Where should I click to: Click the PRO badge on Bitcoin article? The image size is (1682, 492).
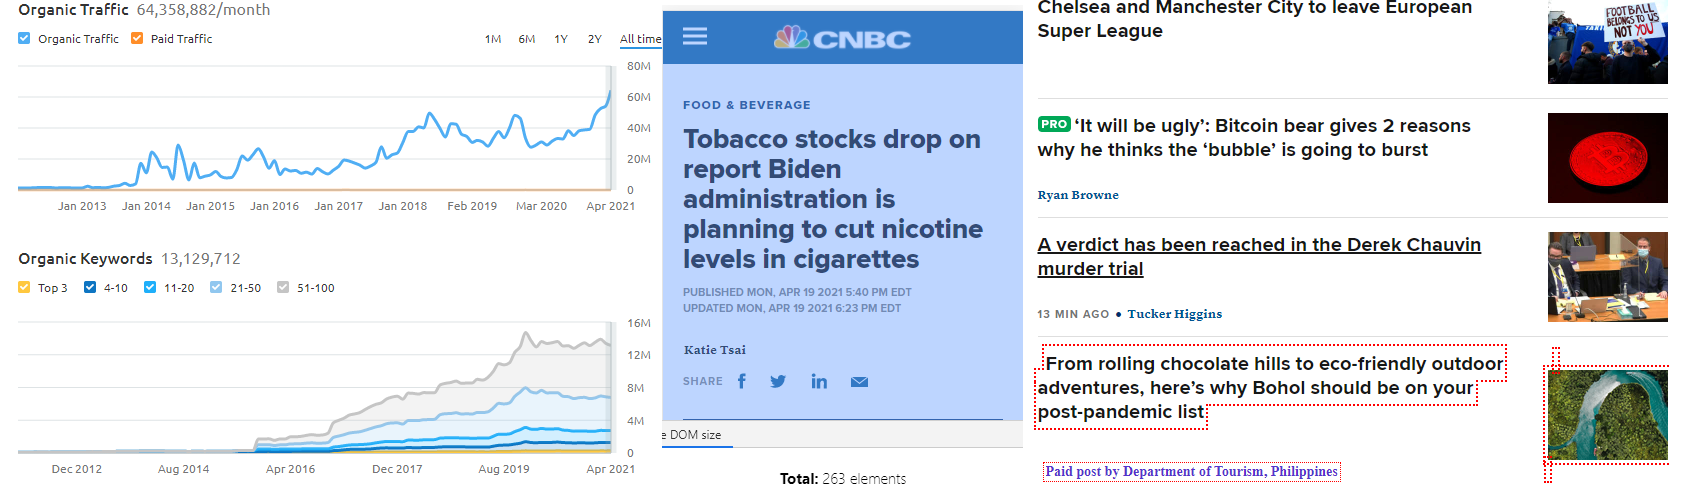[1054, 124]
